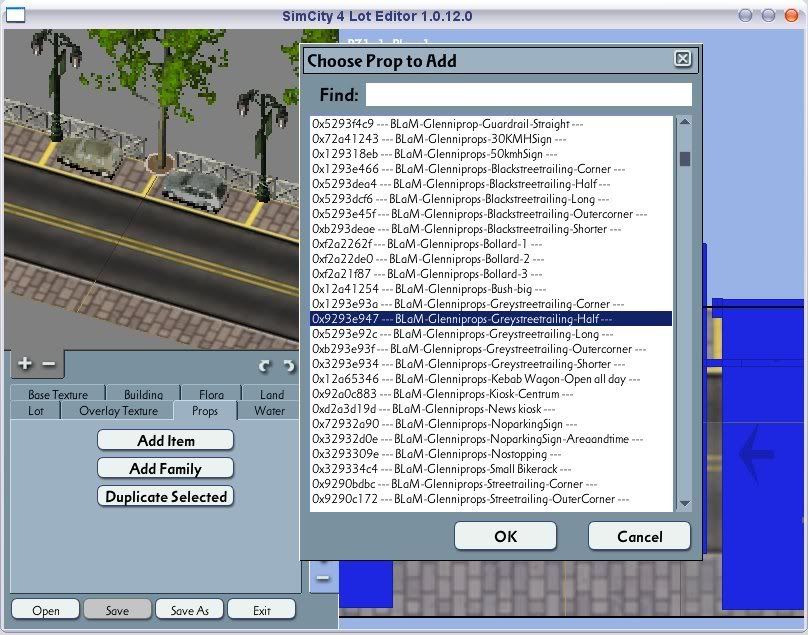Image resolution: width=808 pixels, height=635 pixels.
Task: Close the Choose Prop to Add dialog
Action: 683,59
